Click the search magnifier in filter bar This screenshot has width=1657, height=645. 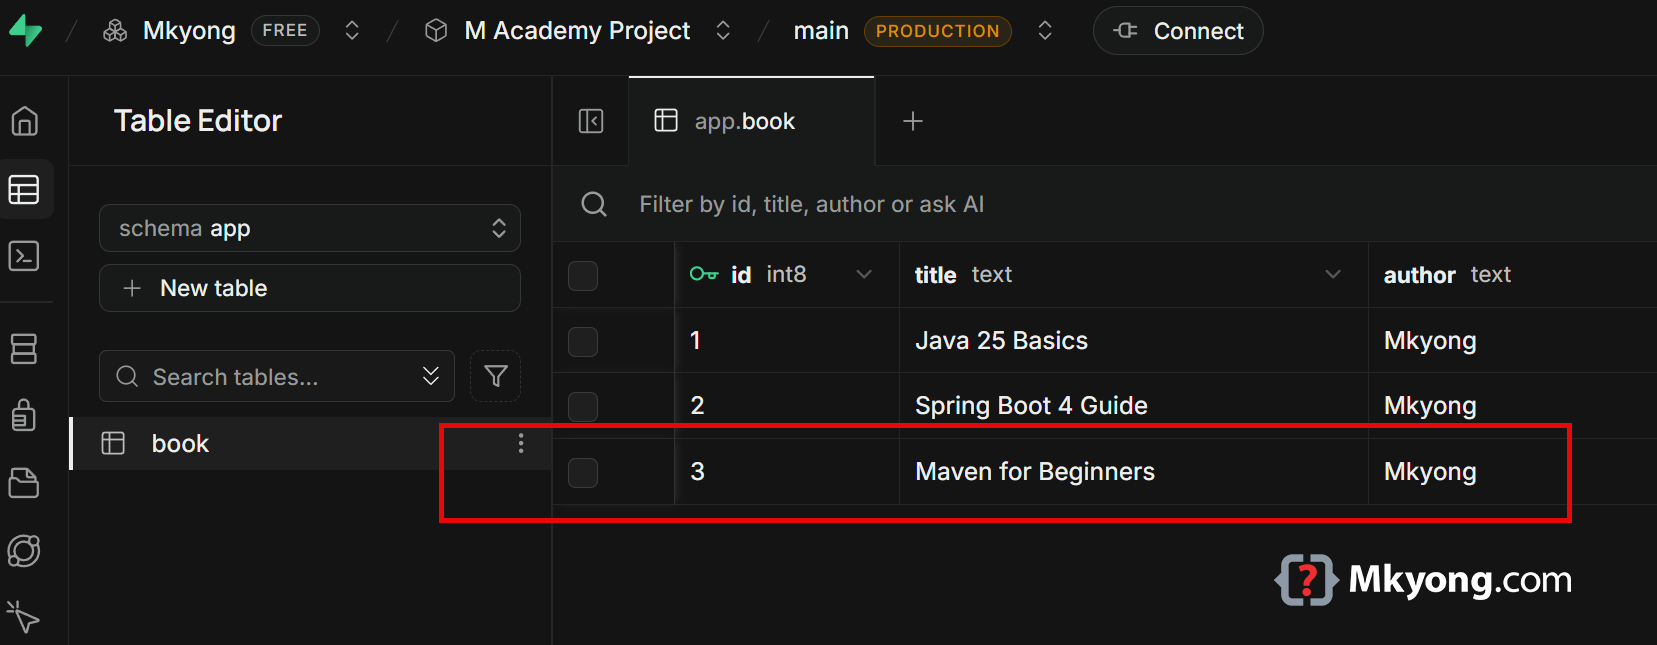click(594, 204)
